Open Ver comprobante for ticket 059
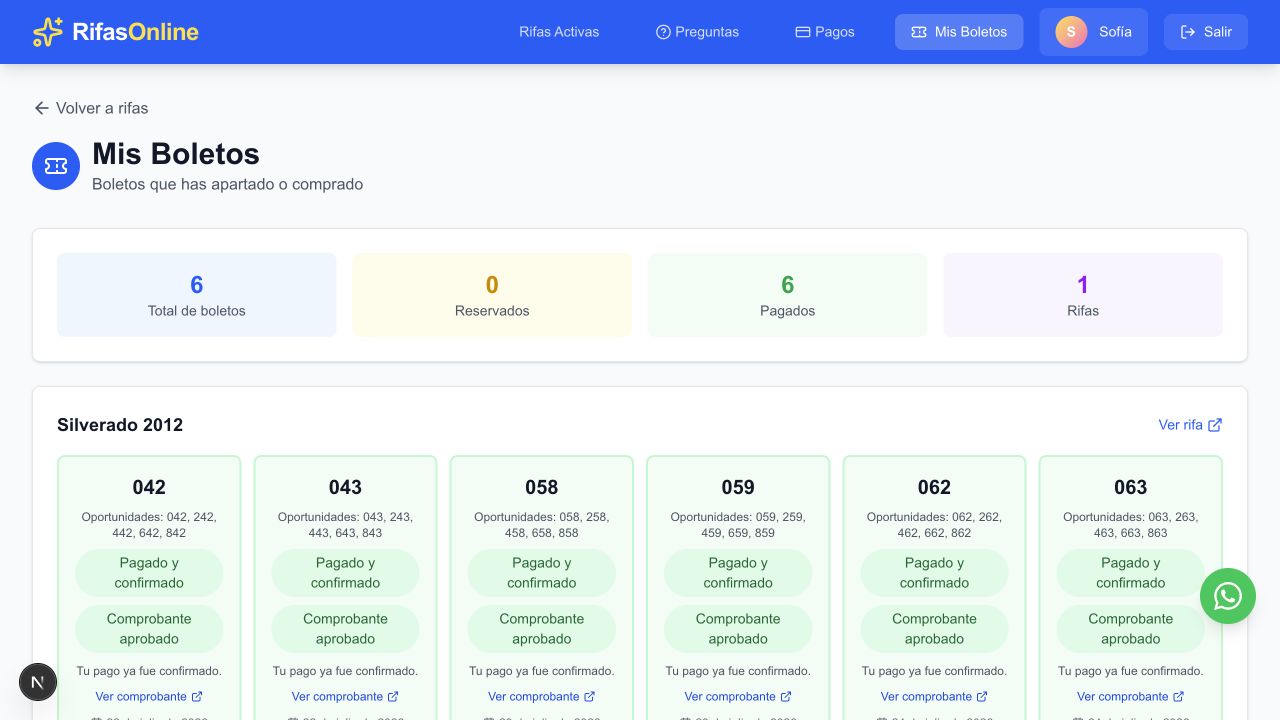Viewport: 1280px width, 720px height. (738, 696)
